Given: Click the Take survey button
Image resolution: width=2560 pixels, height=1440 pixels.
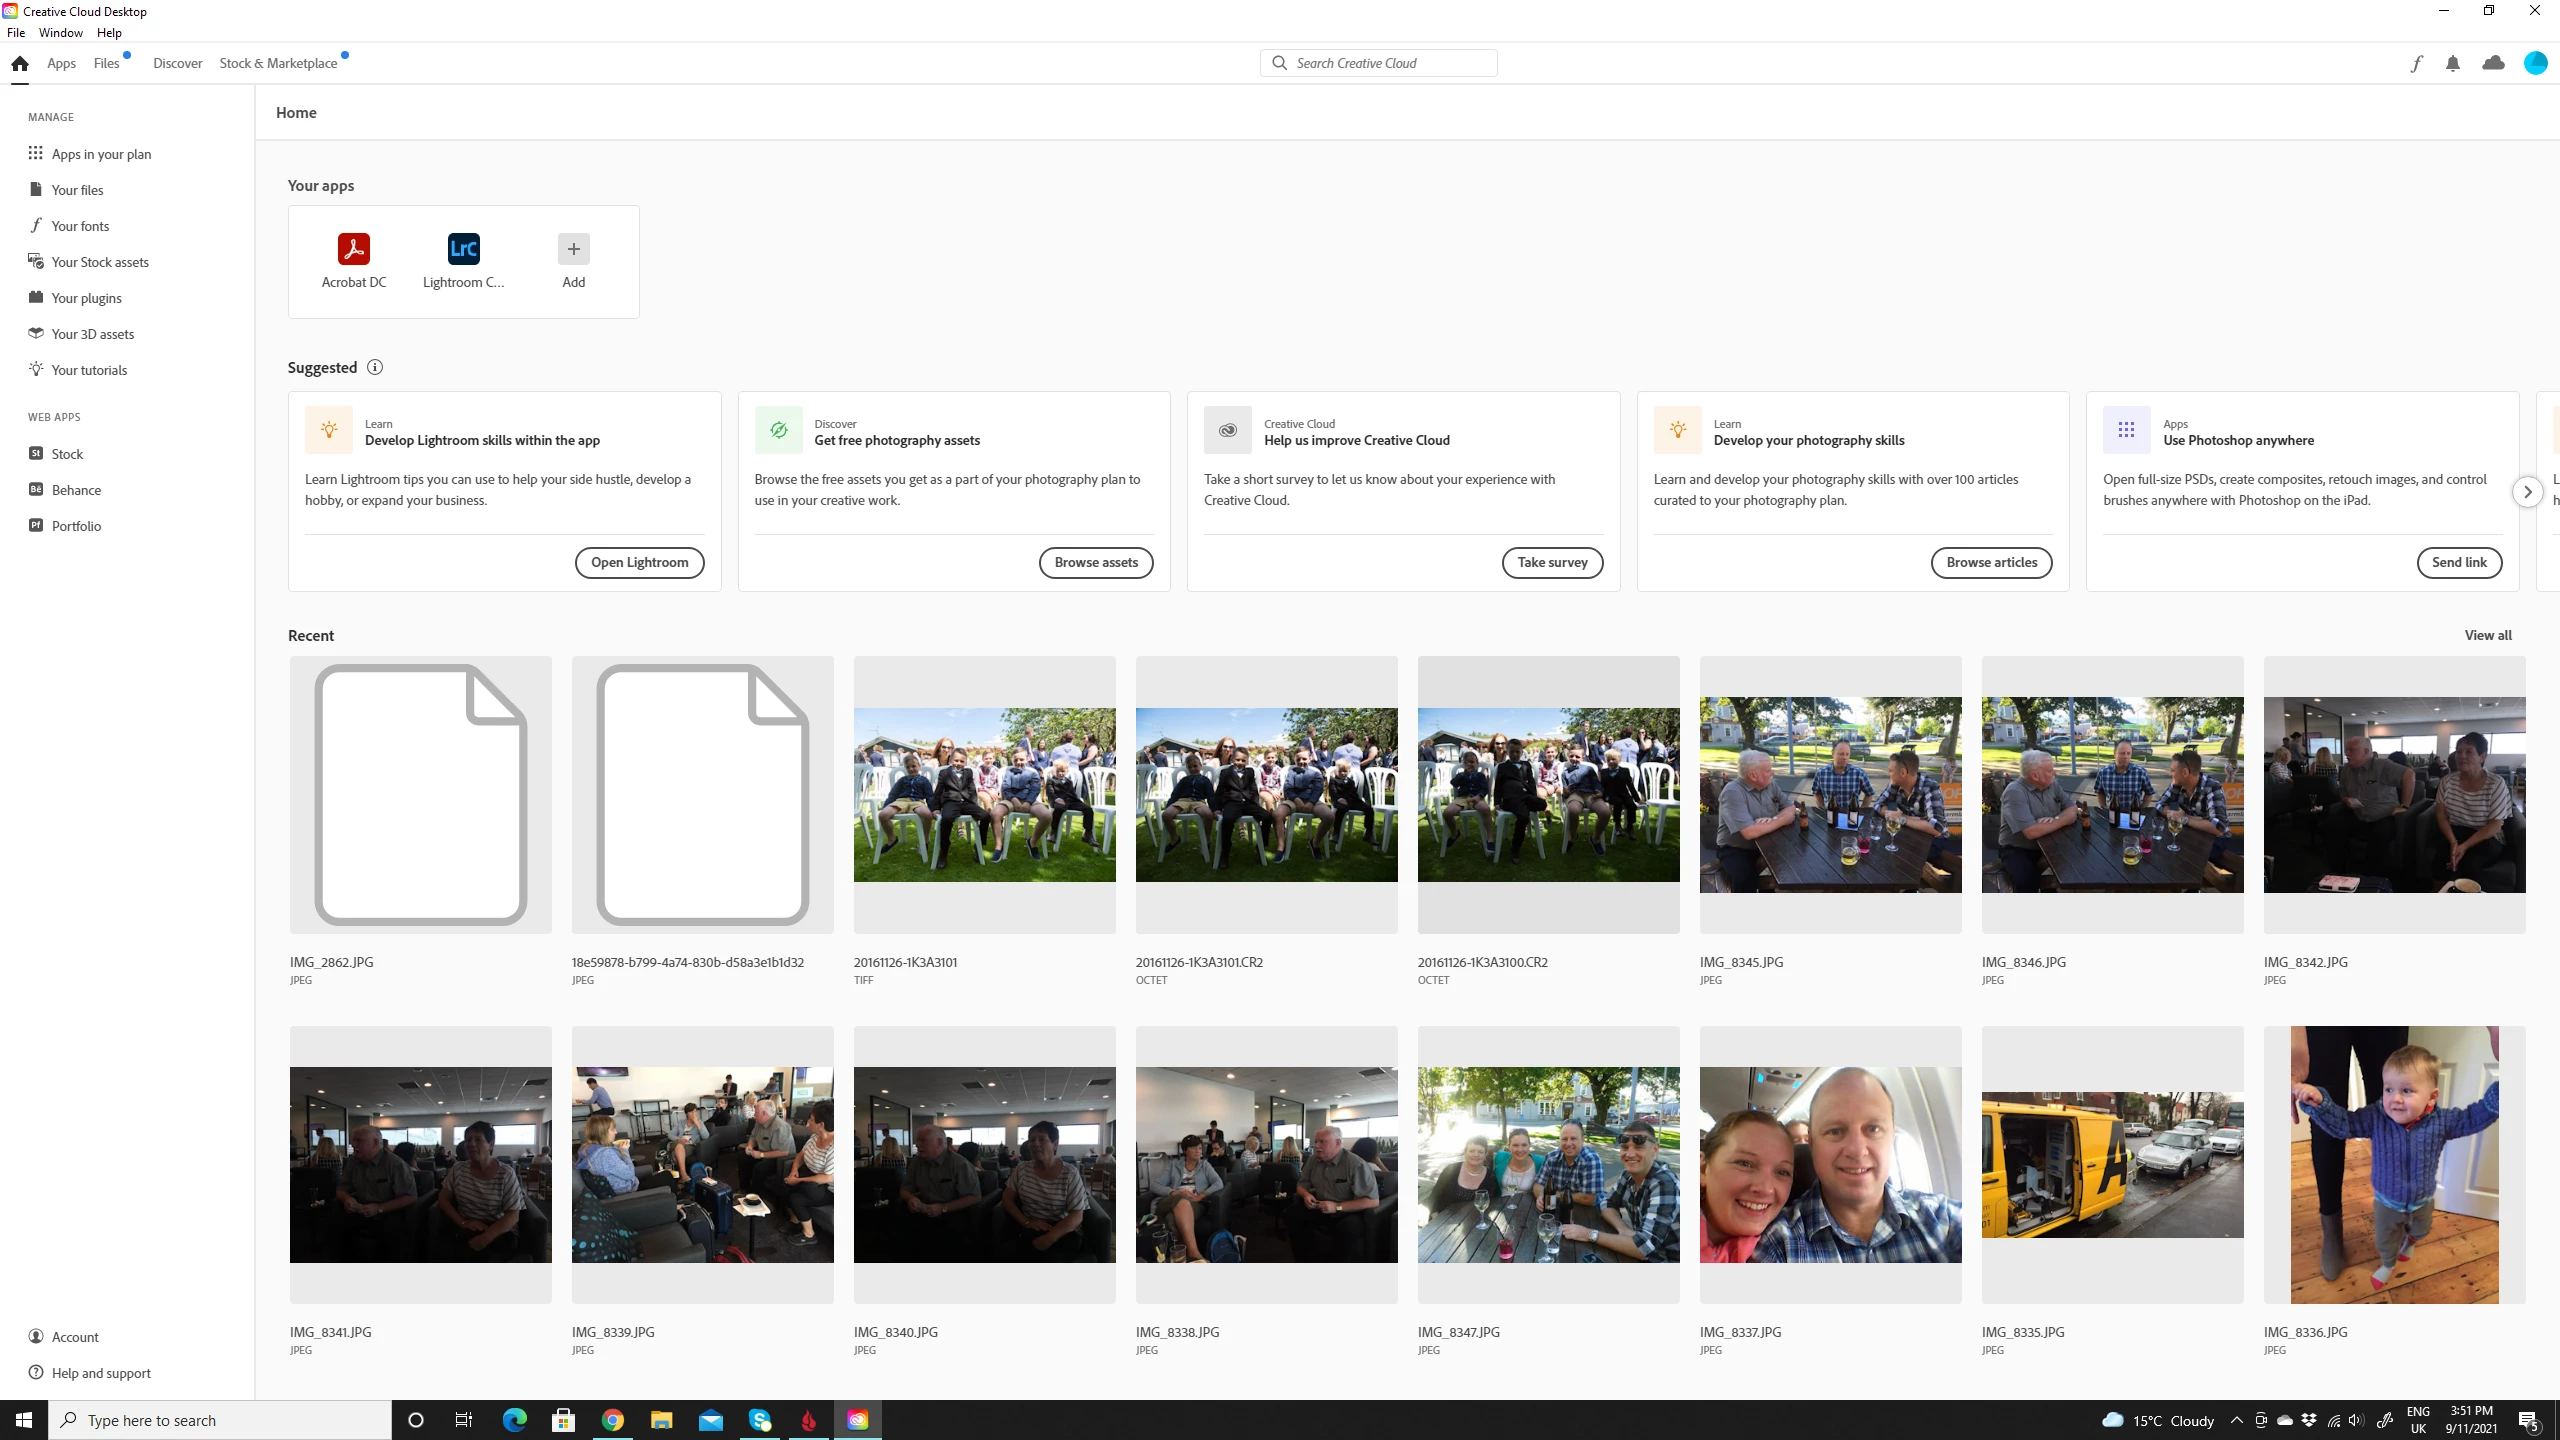Looking at the screenshot, I should [1552, 562].
